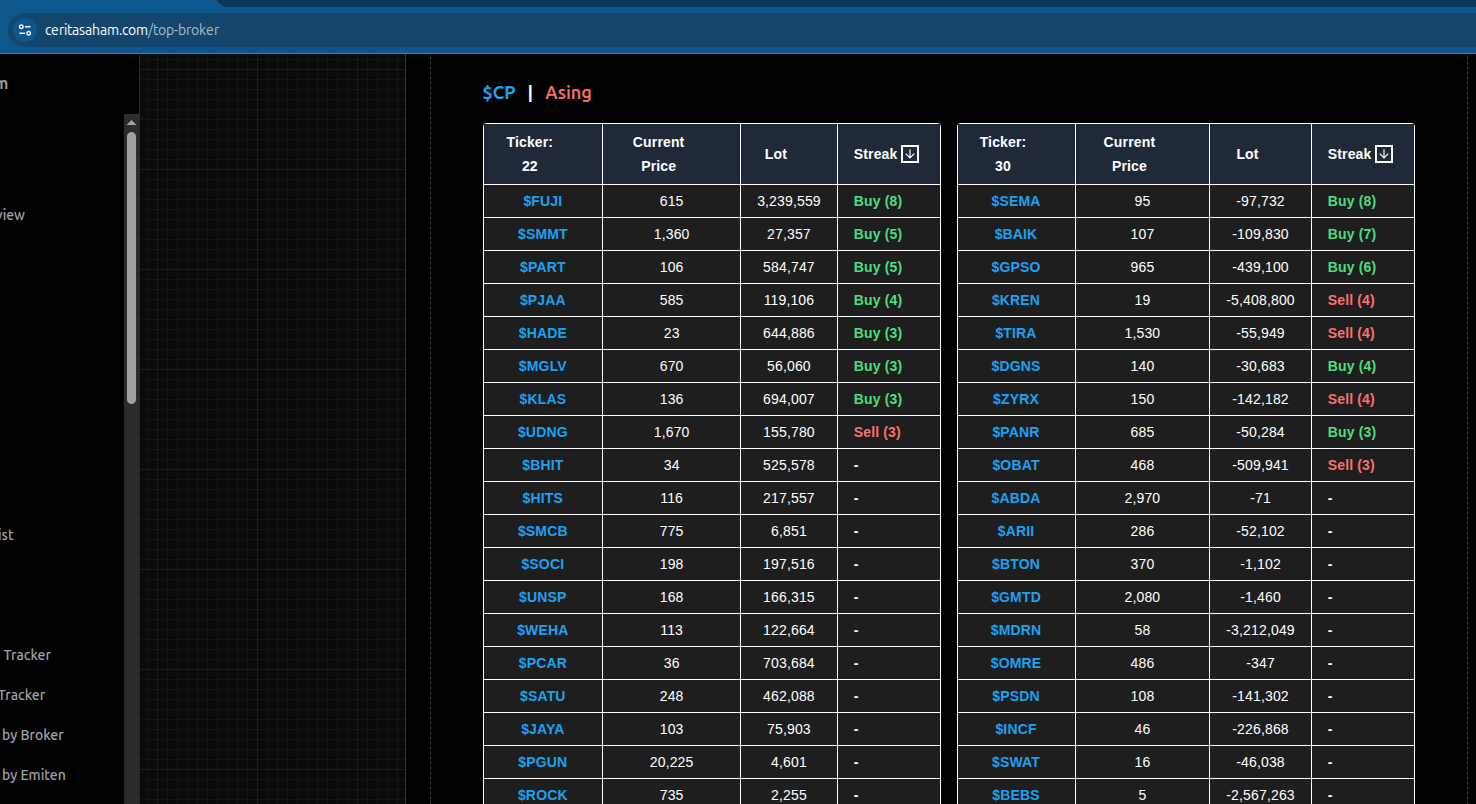Image resolution: width=1476 pixels, height=804 pixels.
Task: Click the $UDNG ticker with Sell streak
Action: point(542,432)
